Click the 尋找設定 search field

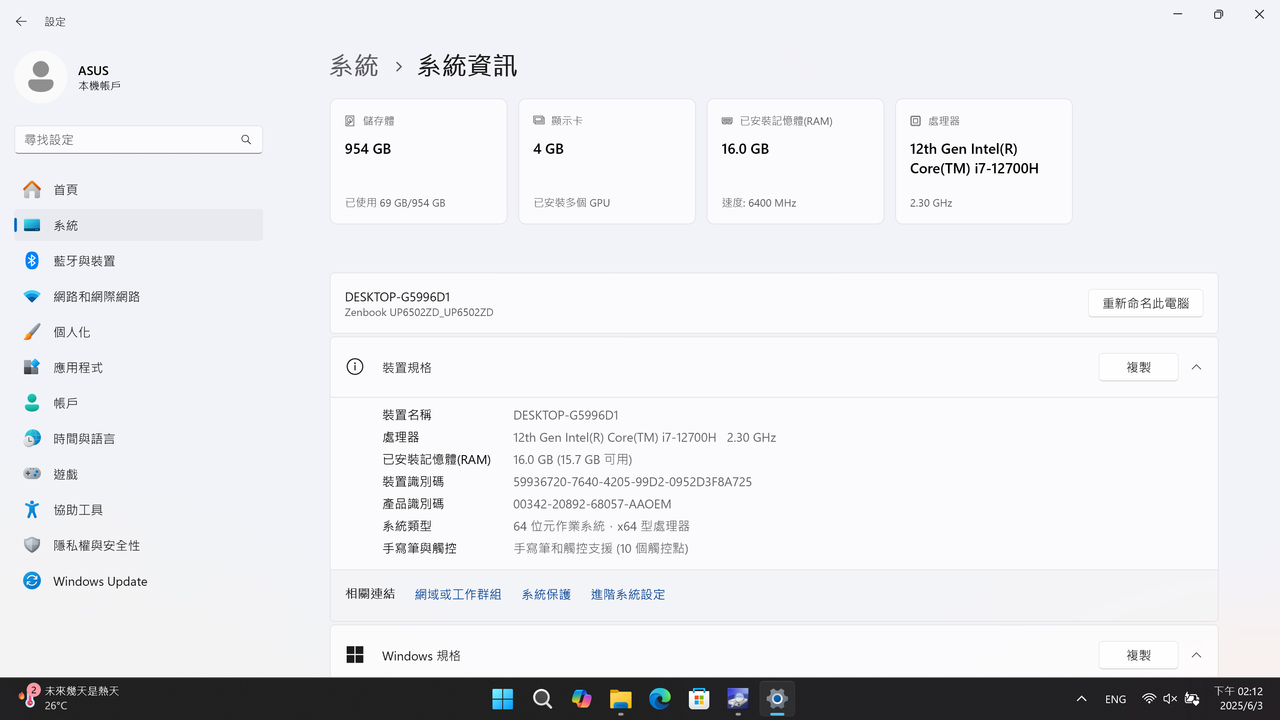(x=138, y=140)
